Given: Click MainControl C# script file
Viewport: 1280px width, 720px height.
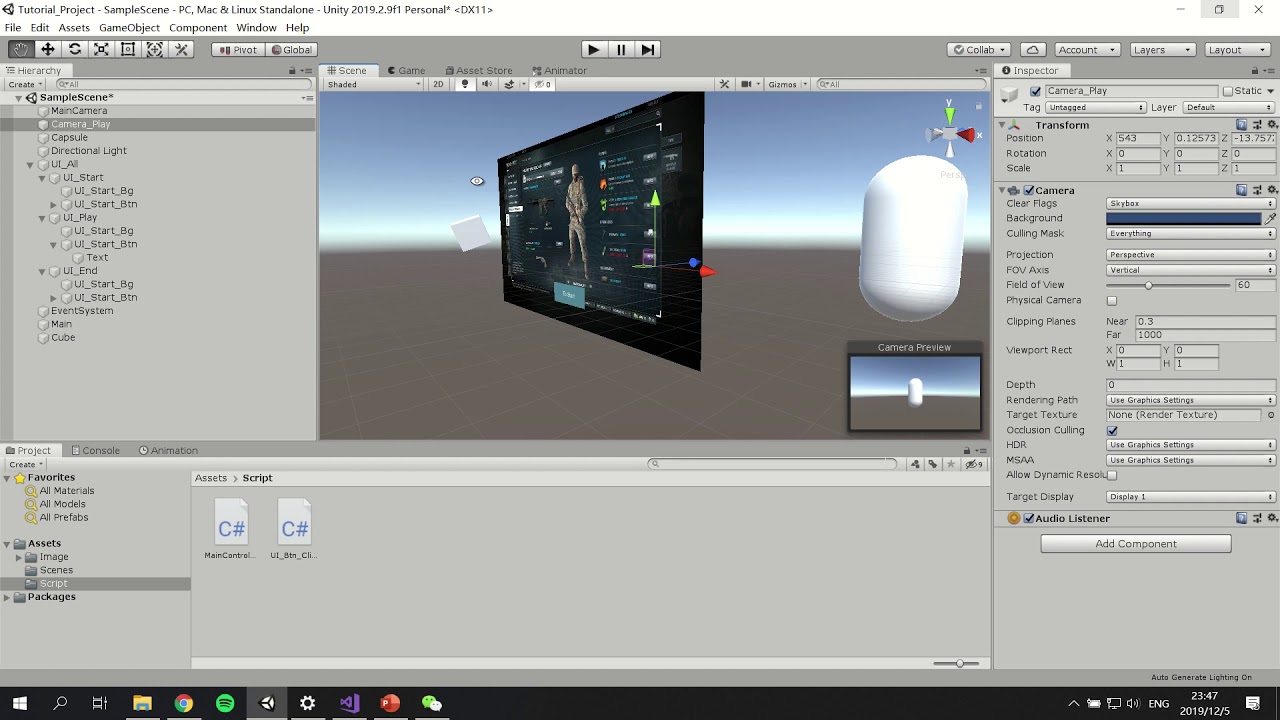Looking at the screenshot, I should coord(230,530).
